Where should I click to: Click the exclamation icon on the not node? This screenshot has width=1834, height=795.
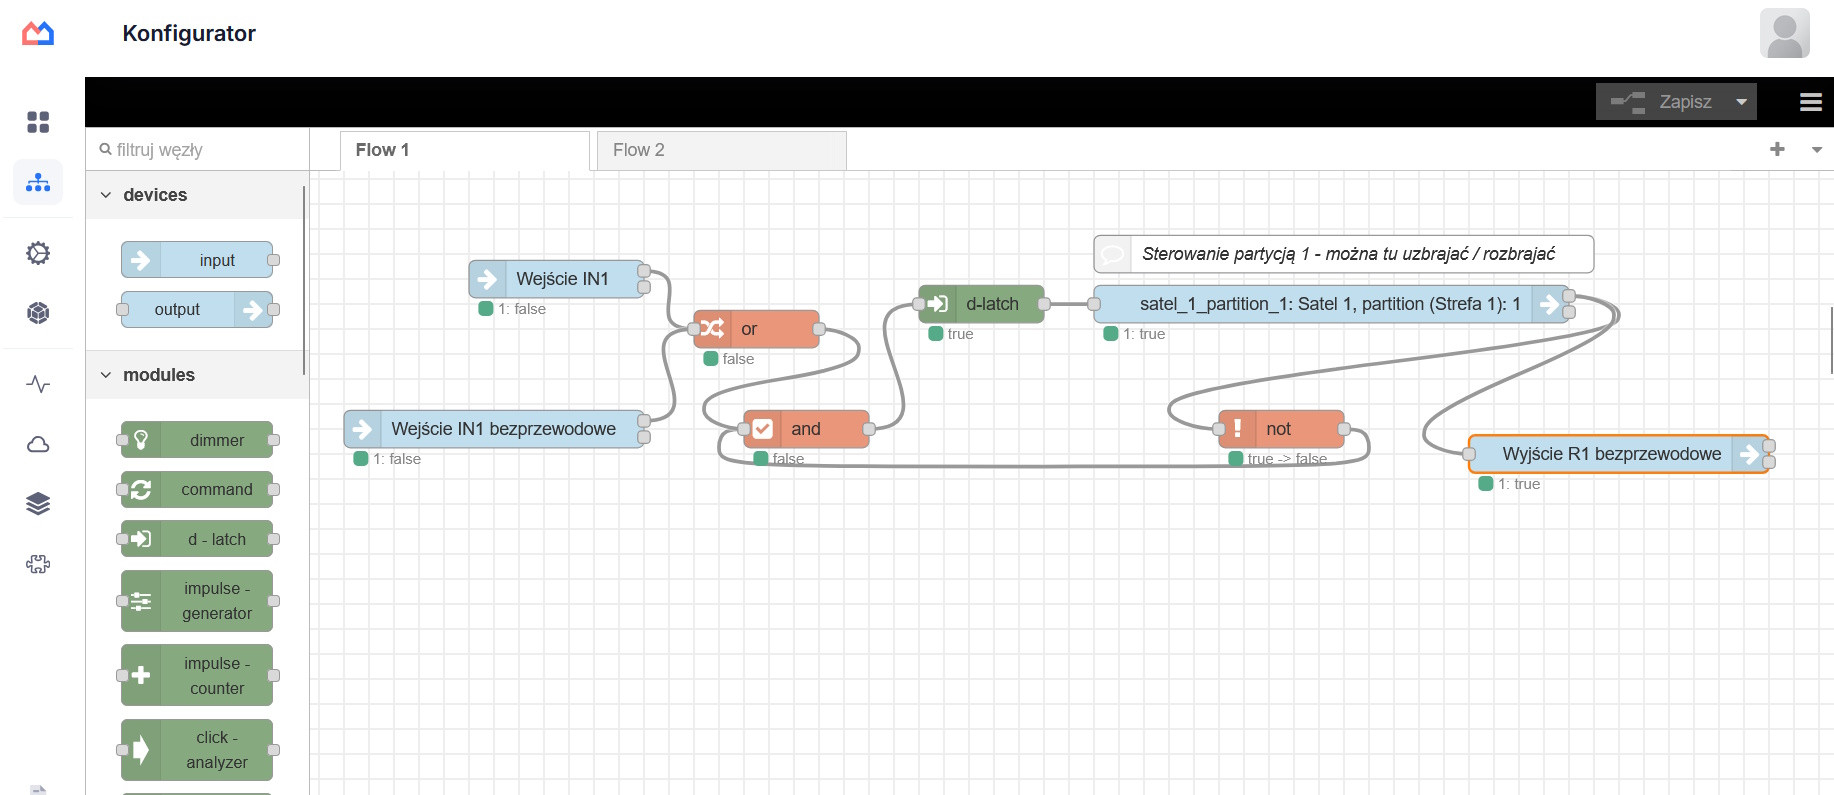(x=1237, y=429)
